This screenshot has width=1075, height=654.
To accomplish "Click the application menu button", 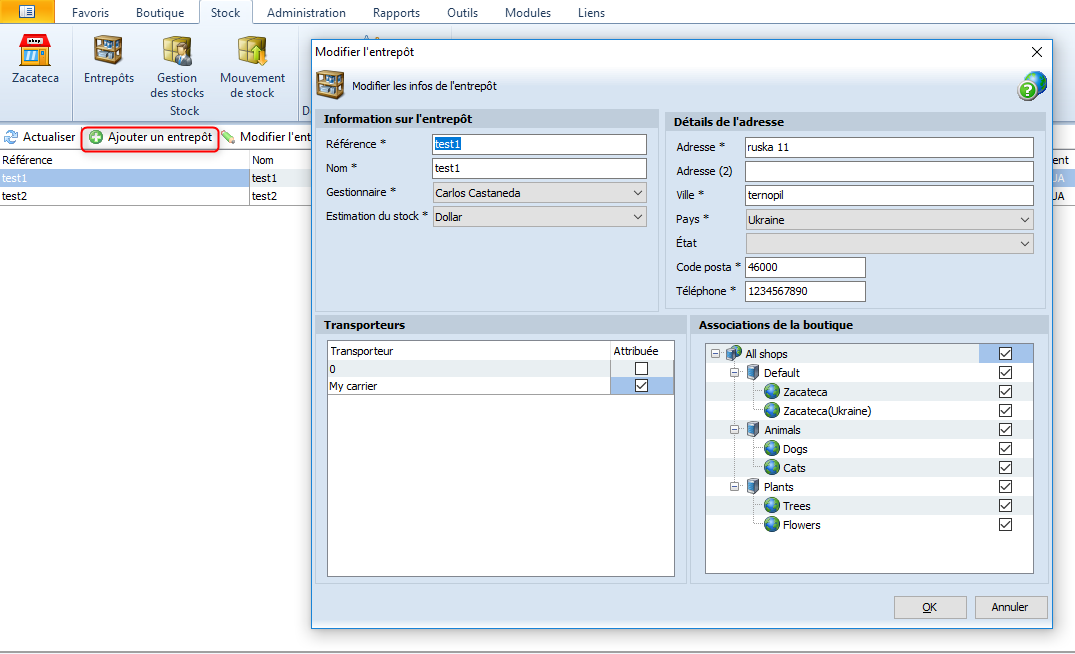I will pyautogui.click(x=27, y=12).
